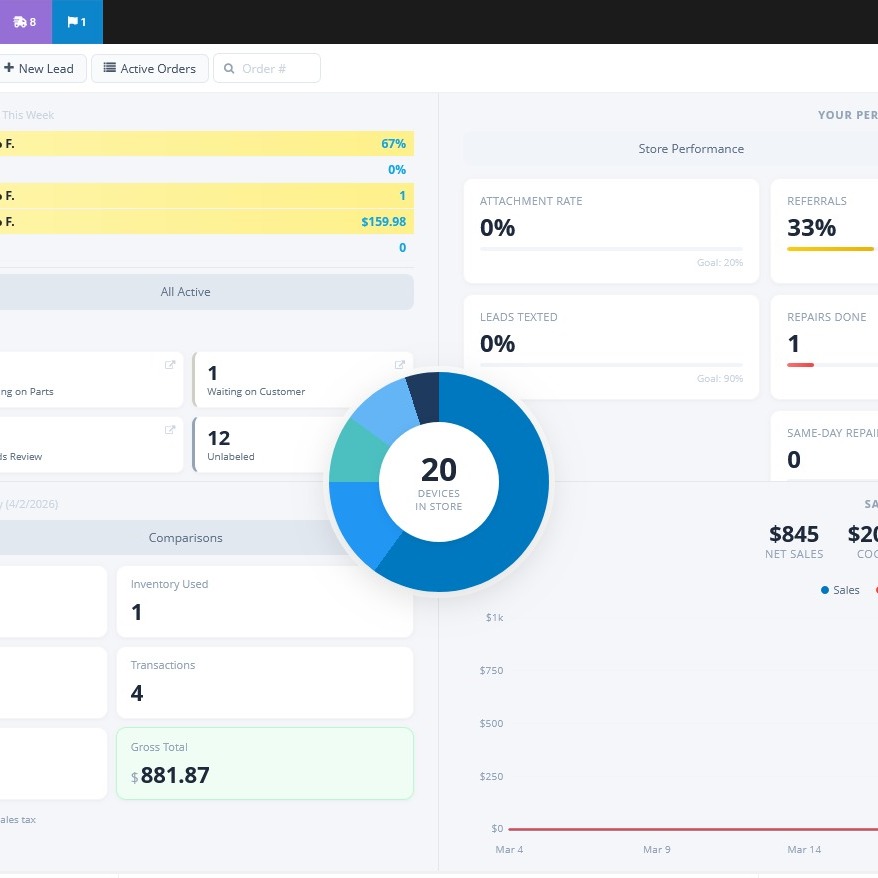Click the purple truck icon showing 8
The height and width of the screenshot is (878, 878).
pyautogui.click(x=22, y=22)
